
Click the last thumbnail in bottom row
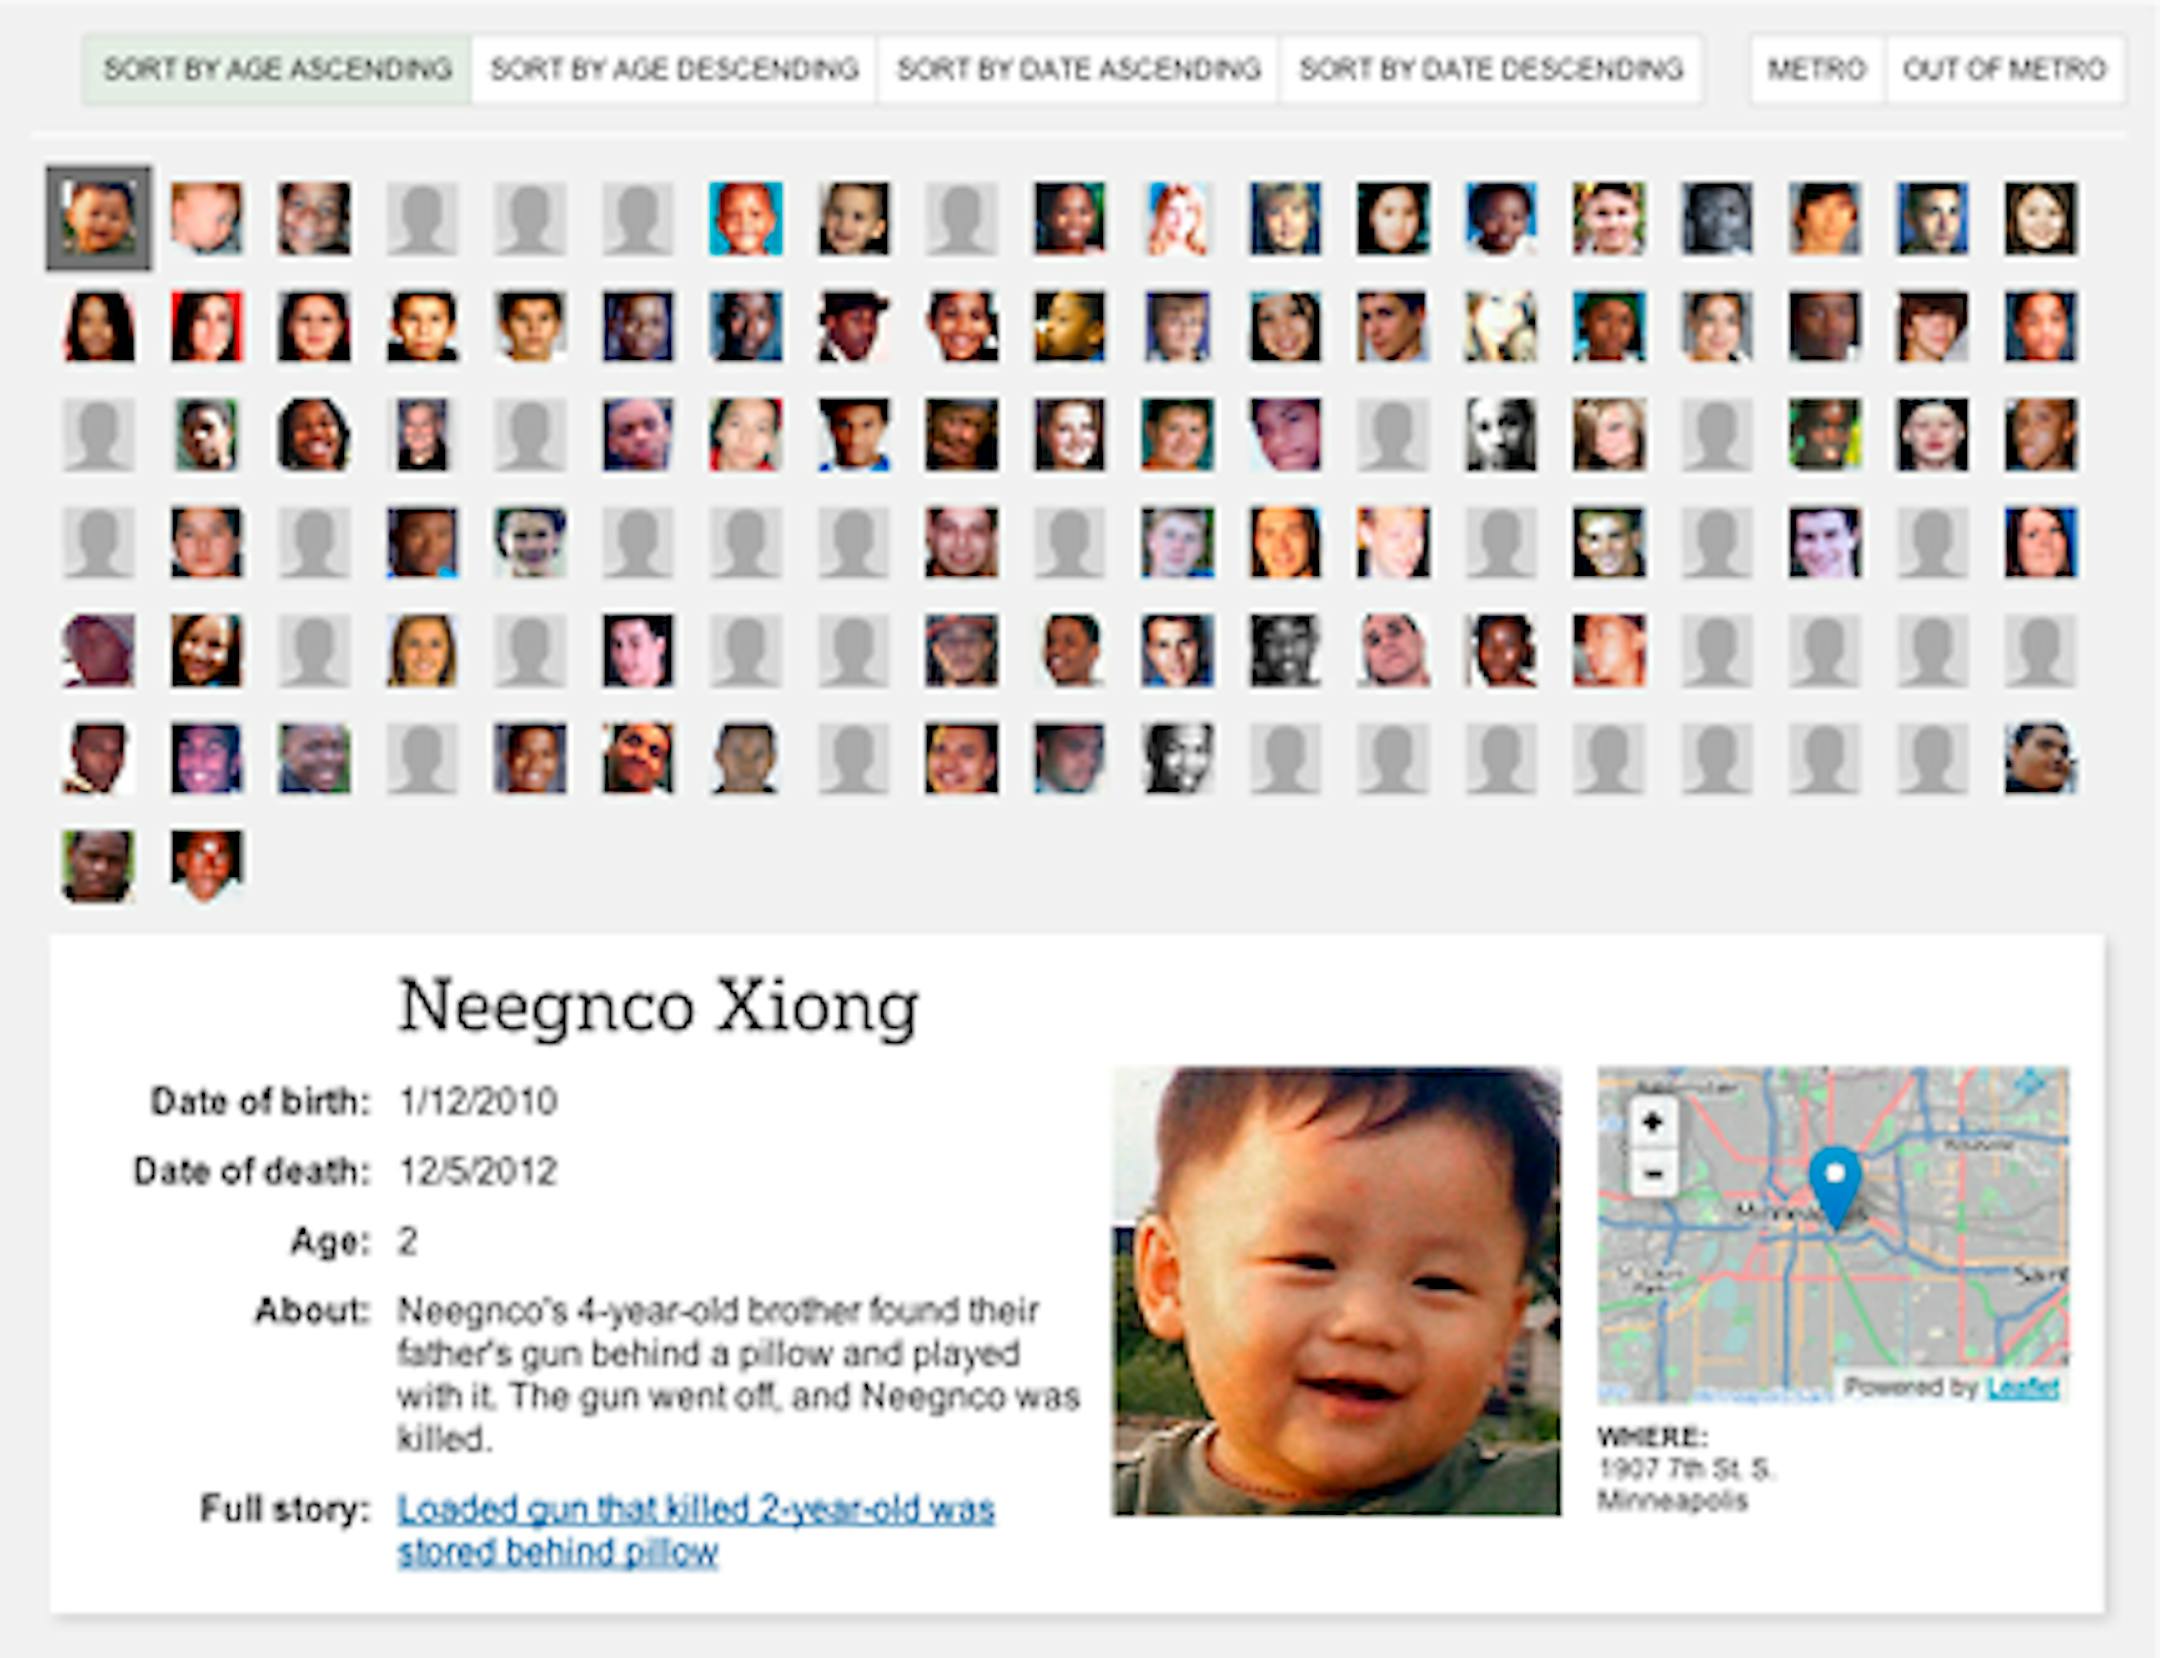(205, 865)
